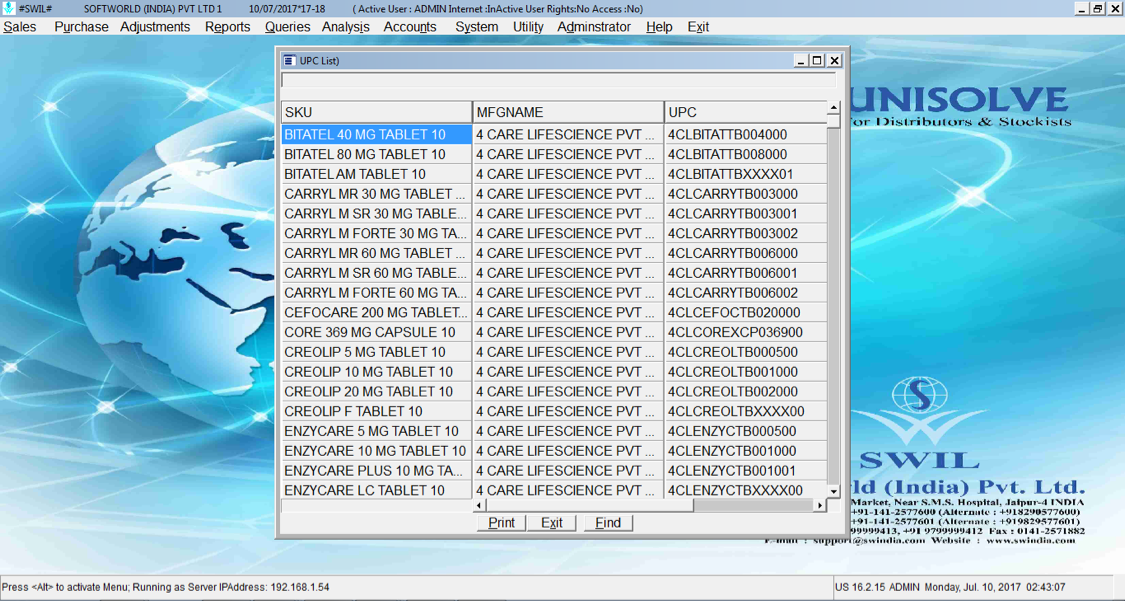The width and height of the screenshot is (1125, 601).
Task: Maximize the UPC List window
Action: point(816,60)
